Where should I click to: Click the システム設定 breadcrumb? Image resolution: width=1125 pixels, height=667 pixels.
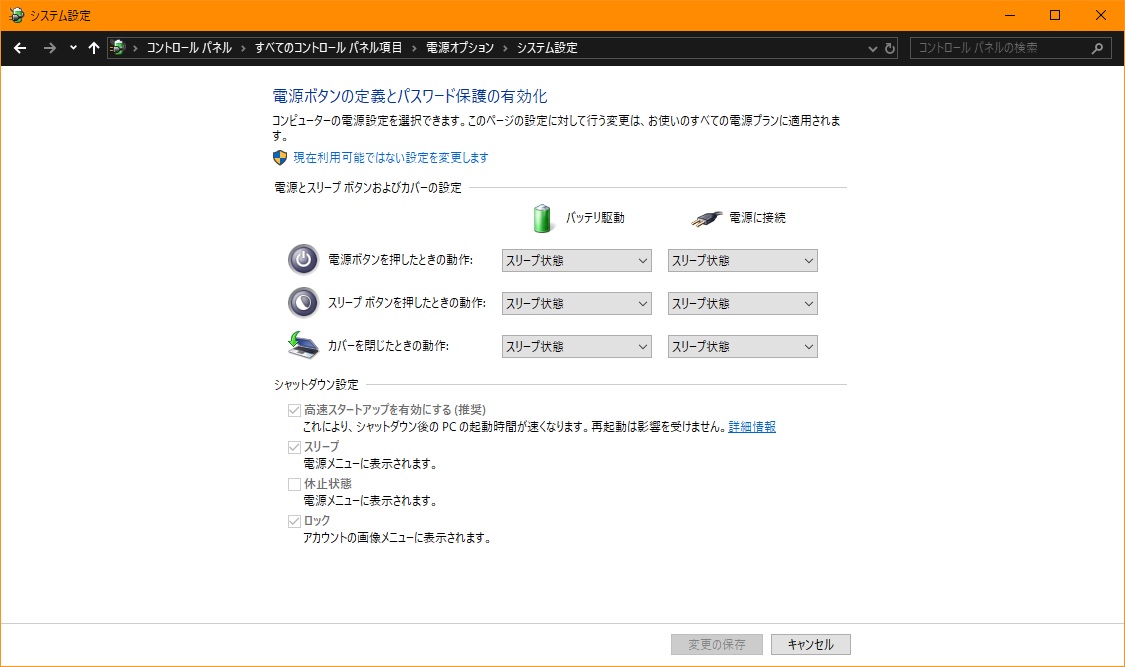(x=547, y=48)
